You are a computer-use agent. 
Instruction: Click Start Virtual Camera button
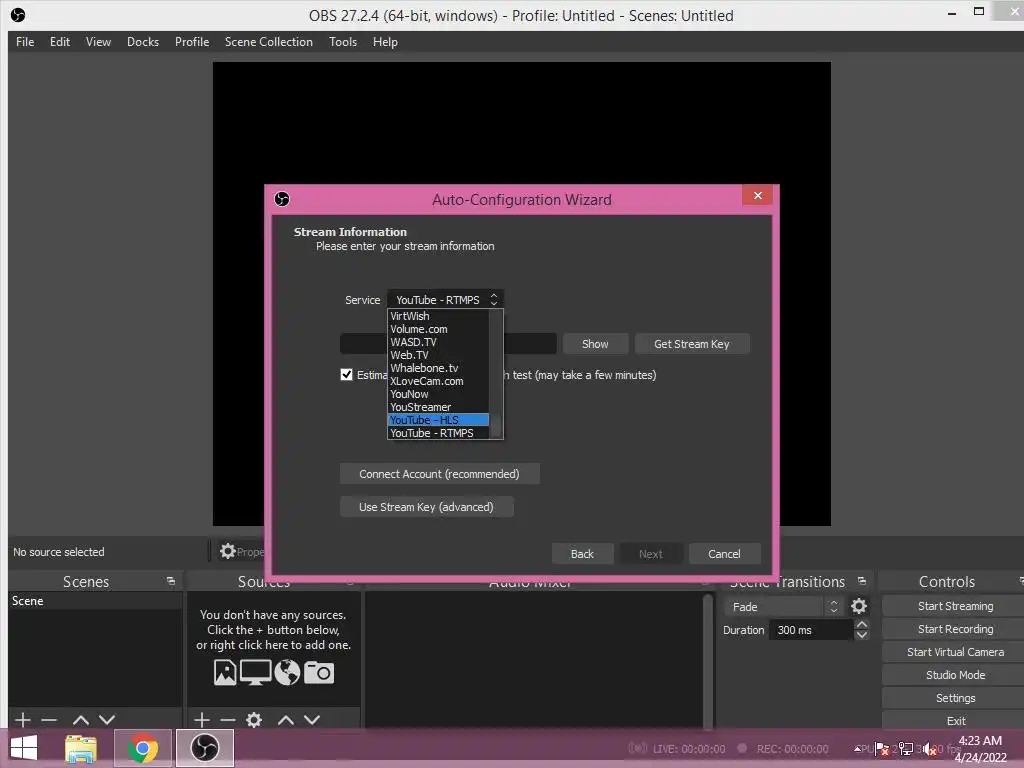955,652
